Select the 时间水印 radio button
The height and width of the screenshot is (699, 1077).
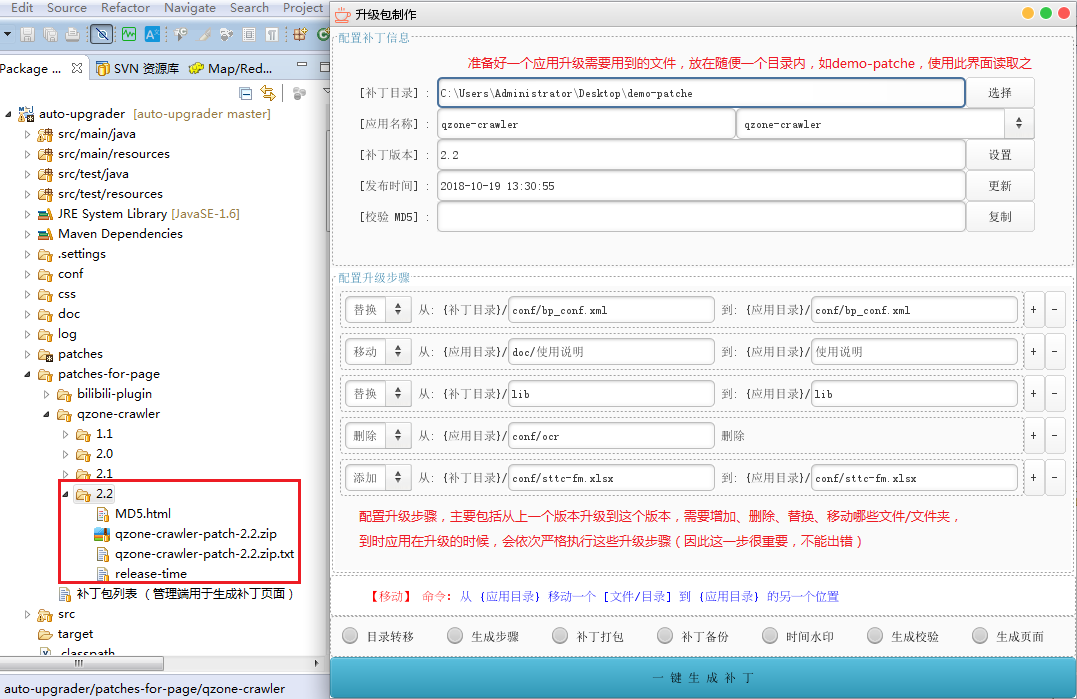[770, 636]
